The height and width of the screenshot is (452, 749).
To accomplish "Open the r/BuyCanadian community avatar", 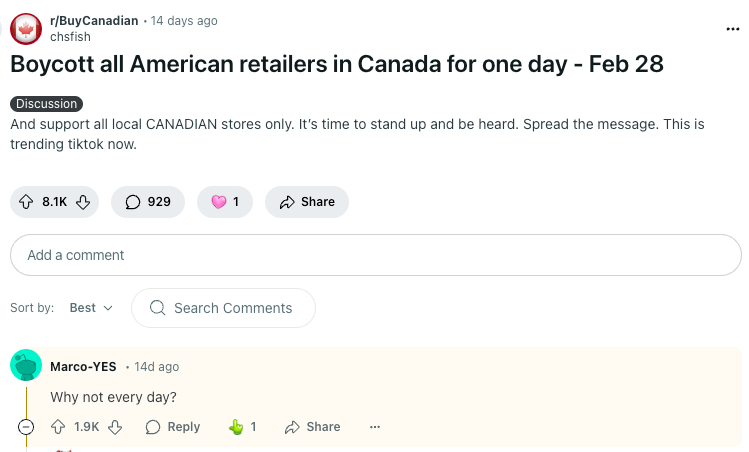I will point(26,29).
